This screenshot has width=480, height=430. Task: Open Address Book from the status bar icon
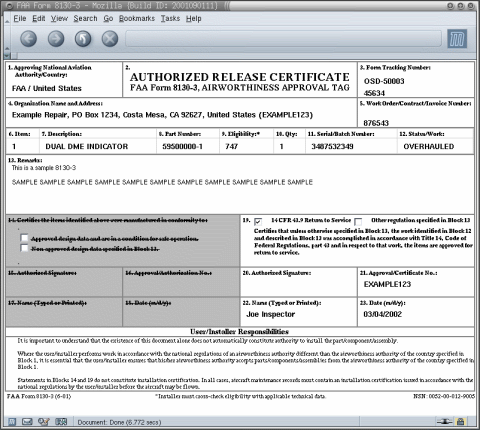[61, 422]
